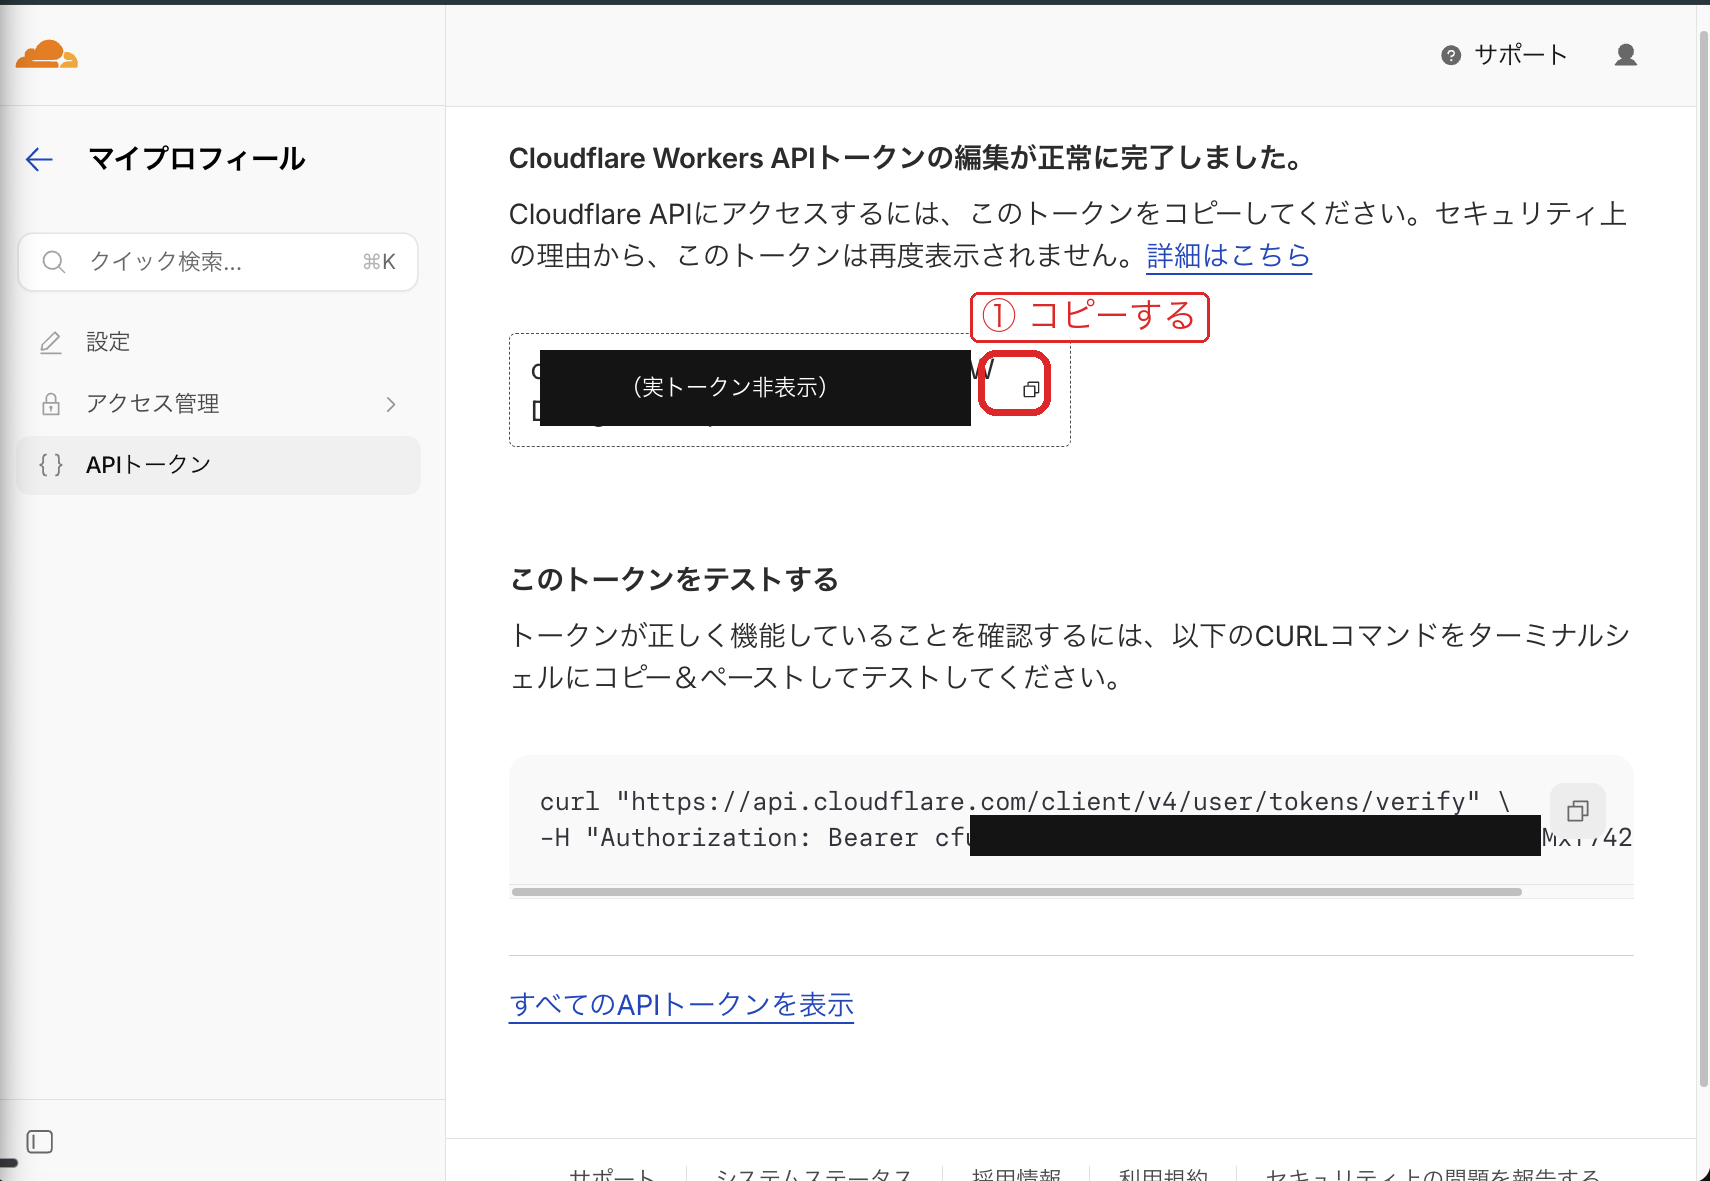The width and height of the screenshot is (1710, 1181).
Task: Open the サポート menu in the header
Action: point(1504,55)
